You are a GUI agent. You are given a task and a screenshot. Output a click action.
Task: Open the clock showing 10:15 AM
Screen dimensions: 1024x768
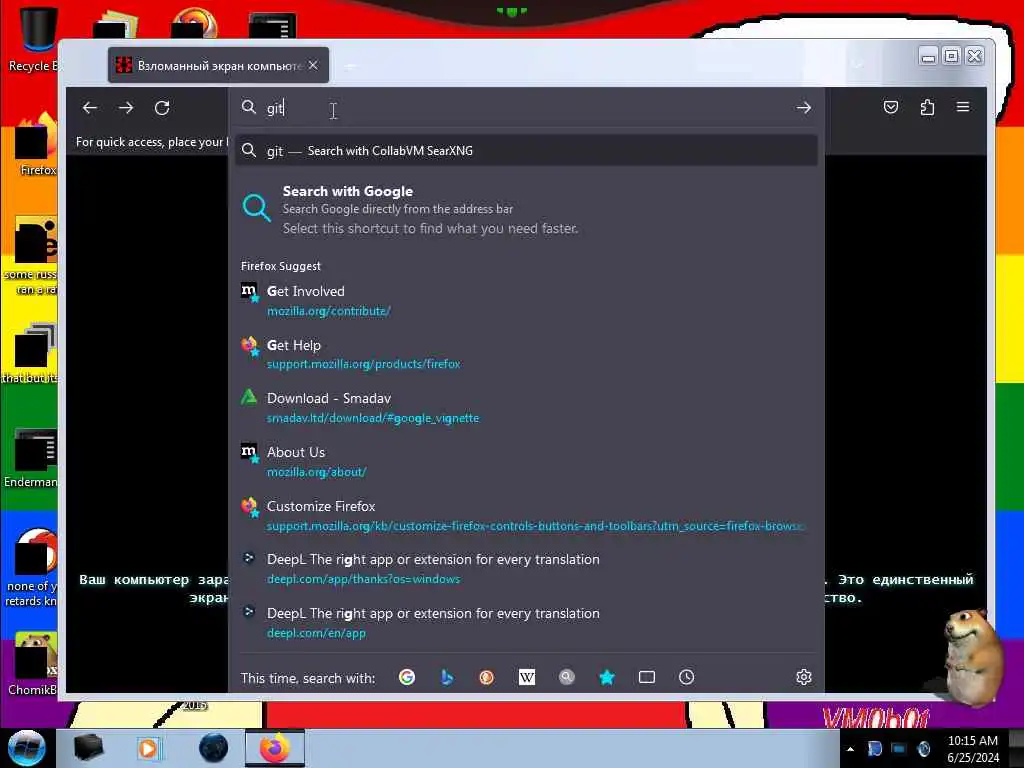[973, 749]
